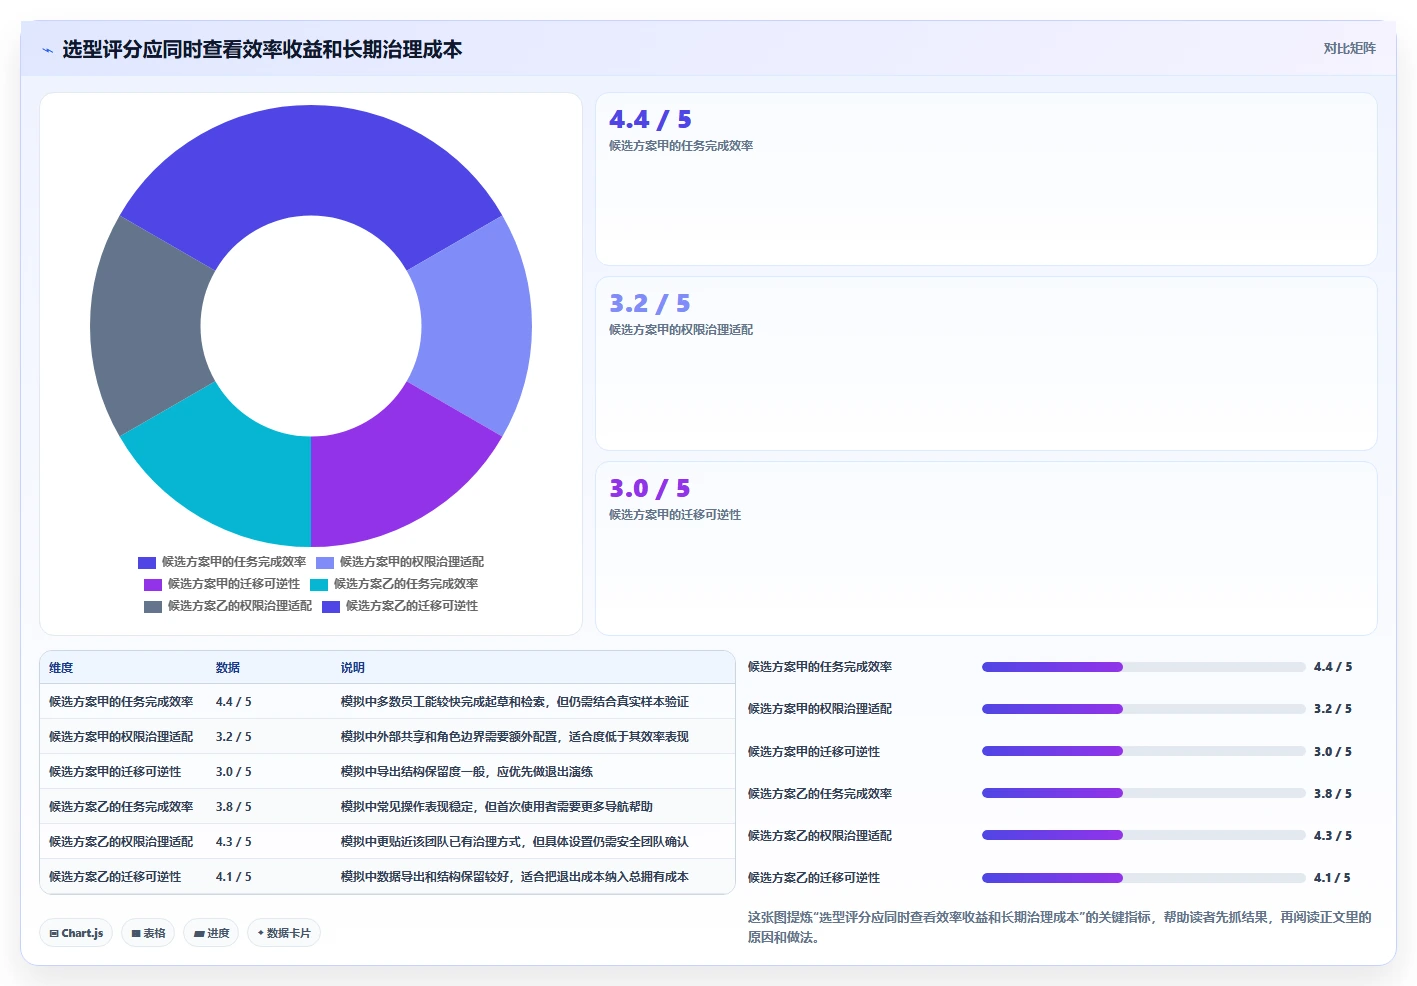Click table cell 候选方案乙的迁移可逆性

point(115,877)
